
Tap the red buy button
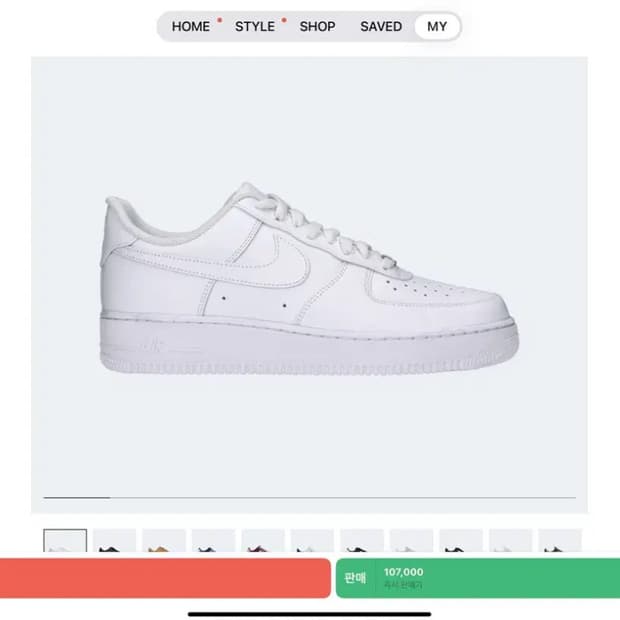(x=165, y=578)
